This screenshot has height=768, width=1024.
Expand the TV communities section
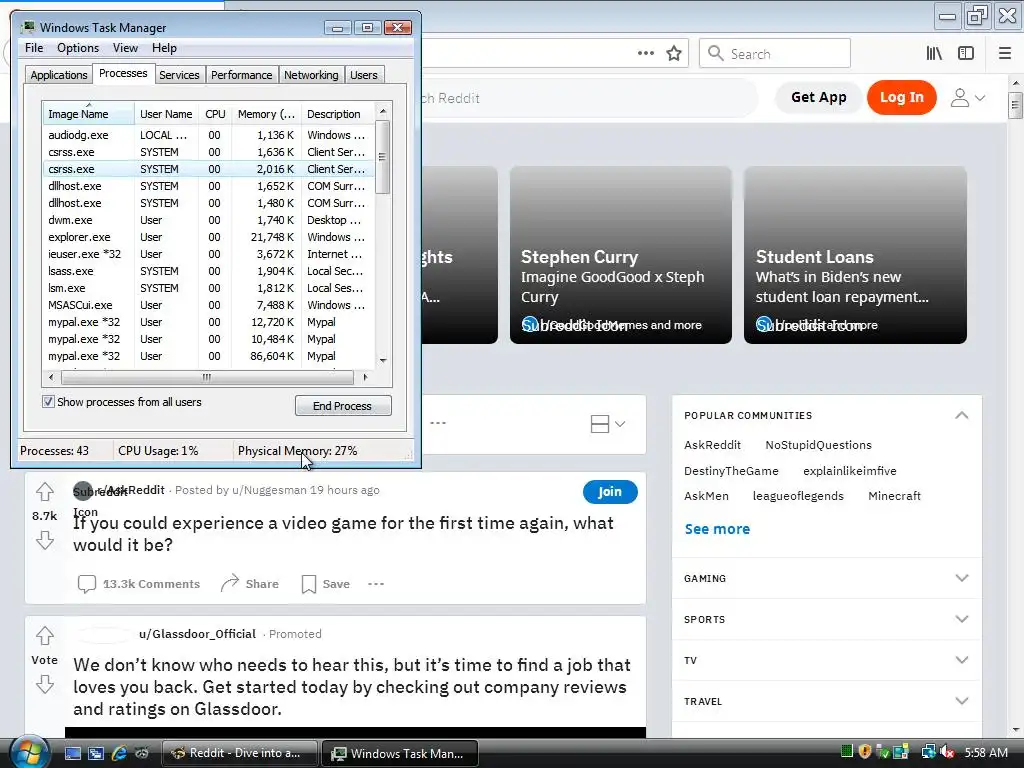961,660
